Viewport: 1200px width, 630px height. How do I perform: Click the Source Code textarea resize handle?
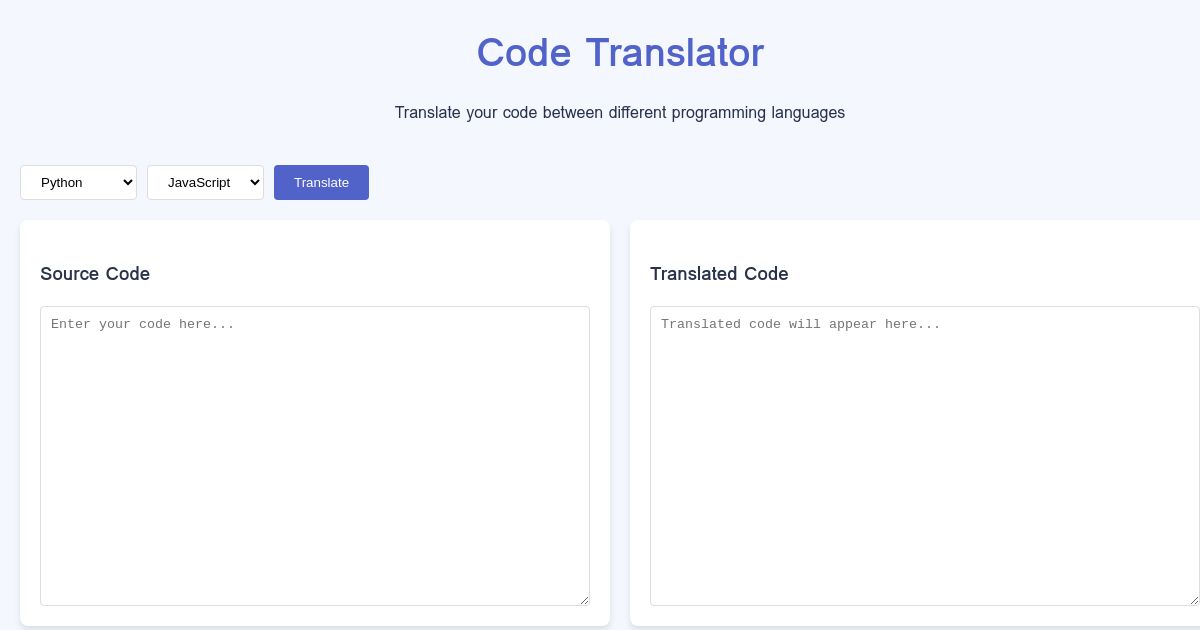(x=584, y=599)
